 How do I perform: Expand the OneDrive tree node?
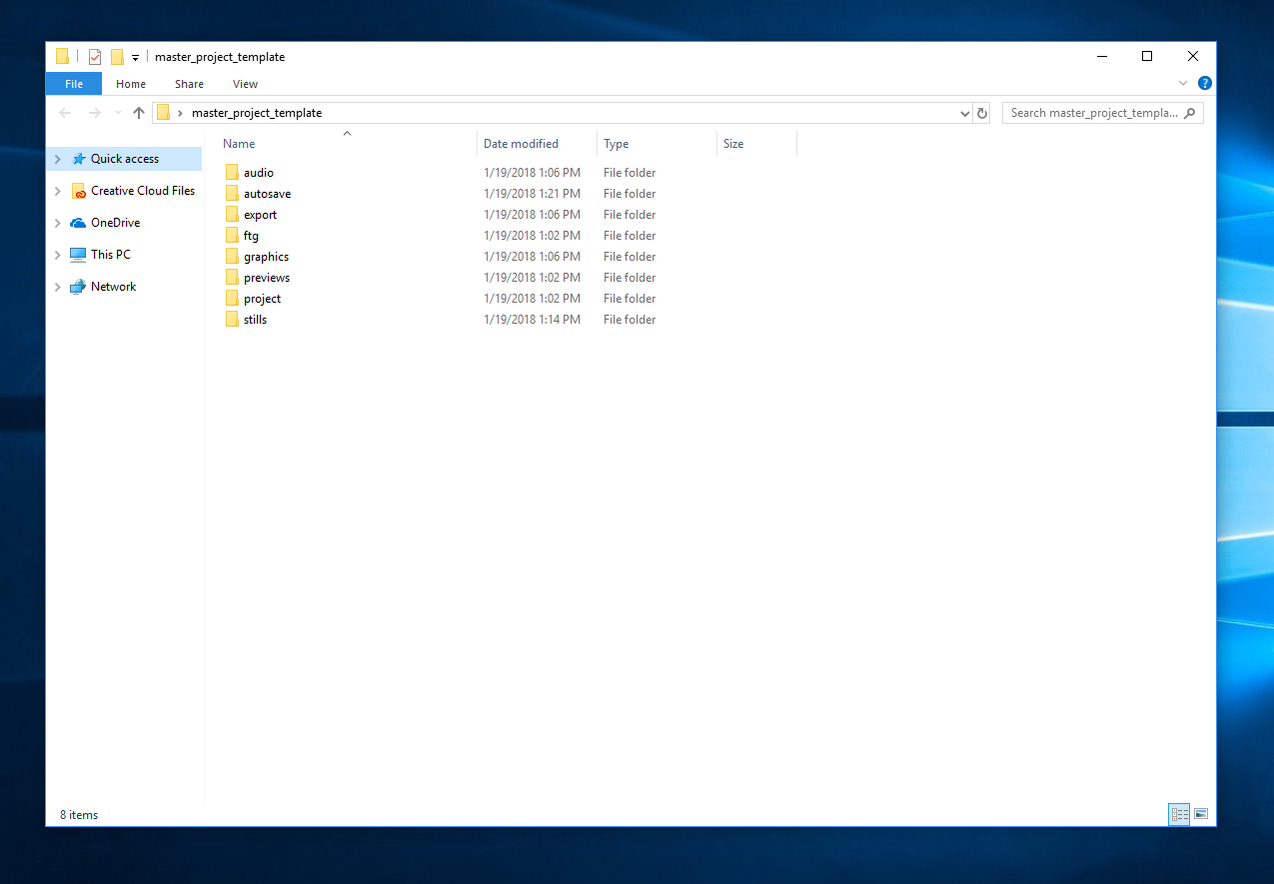click(x=58, y=223)
